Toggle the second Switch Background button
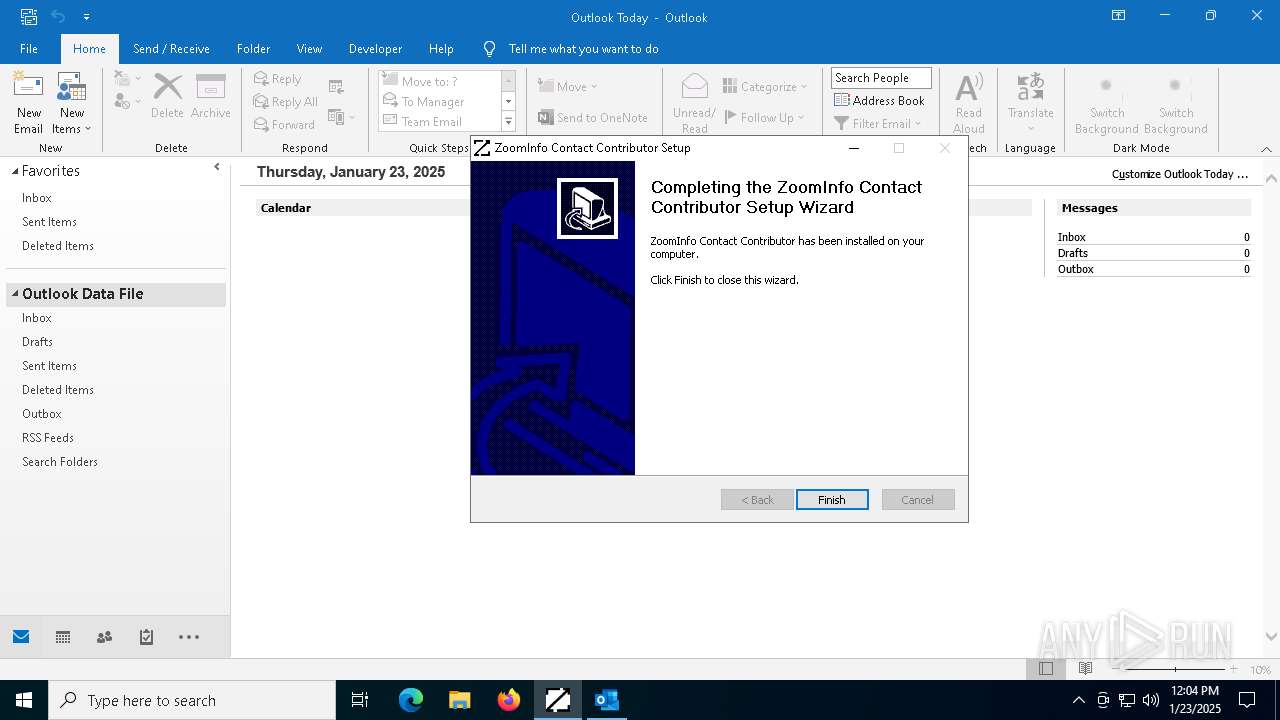This screenshot has width=1280, height=720. point(1175,103)
